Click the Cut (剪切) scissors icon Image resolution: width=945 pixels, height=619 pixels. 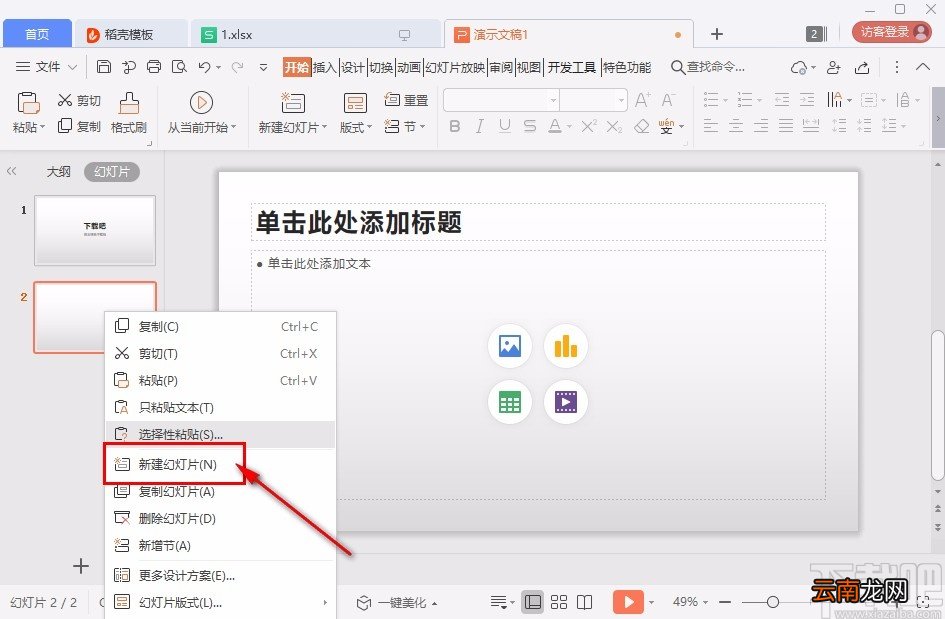click(x=64, y=100)
